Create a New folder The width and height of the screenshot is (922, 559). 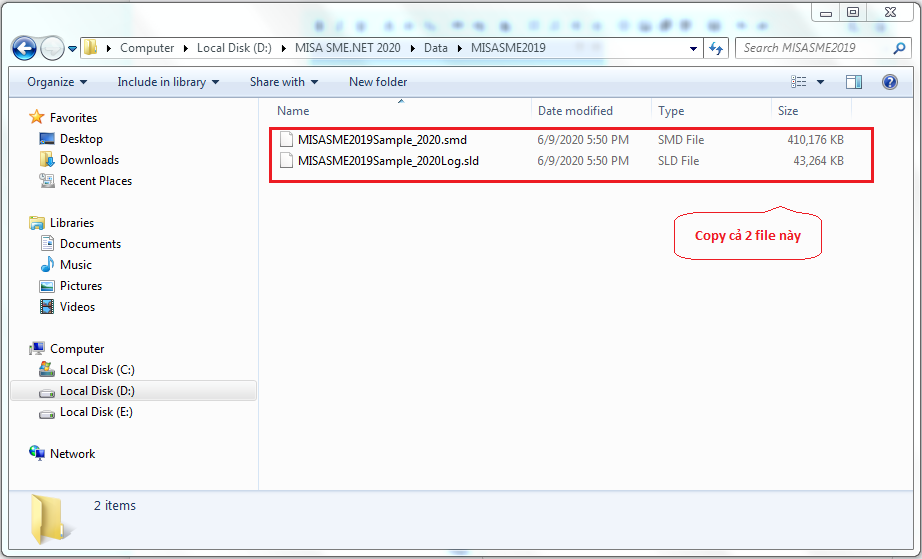(378, 82)
